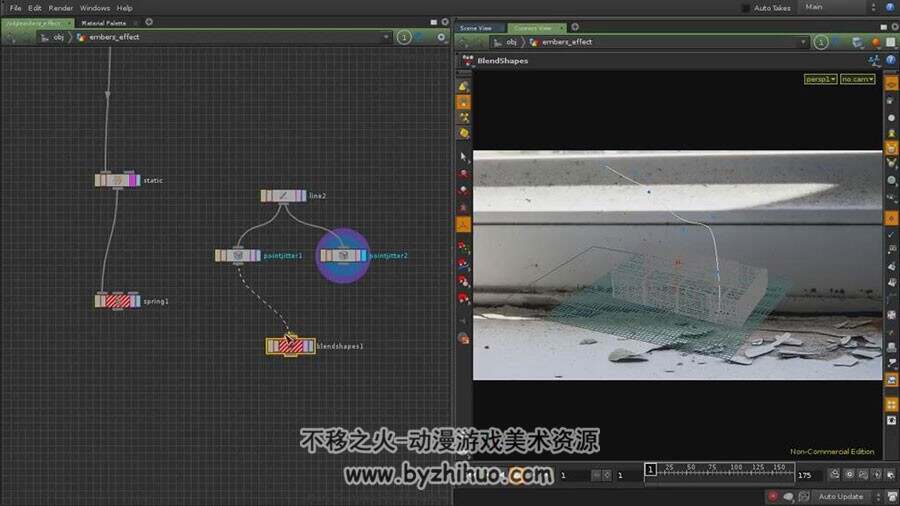This screenshot has width=900, height=506.
Task: Add a new tab beside Material Palette
Action: tap(149, 22)
